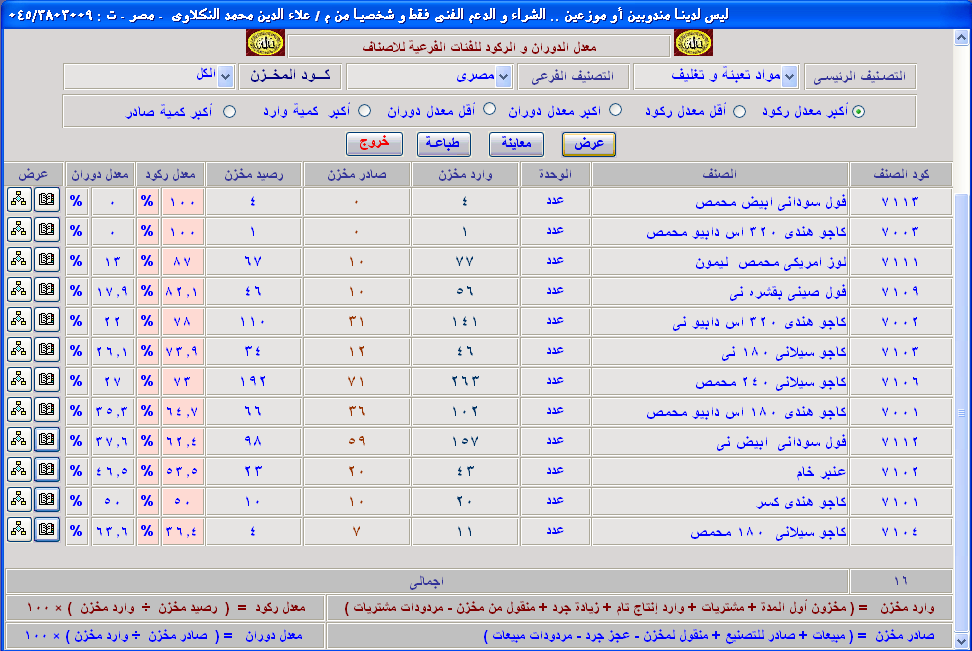Choose the أكبر كمية صادر radio option
The height and width of the screenshot is (651, 972).
click(x=230, y=111)
